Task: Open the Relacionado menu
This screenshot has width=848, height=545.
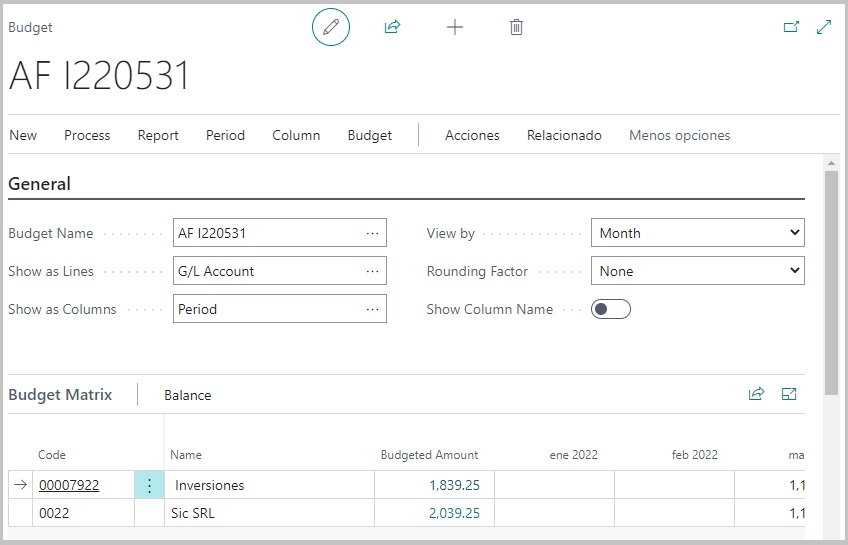Action: tap(564, 135)
